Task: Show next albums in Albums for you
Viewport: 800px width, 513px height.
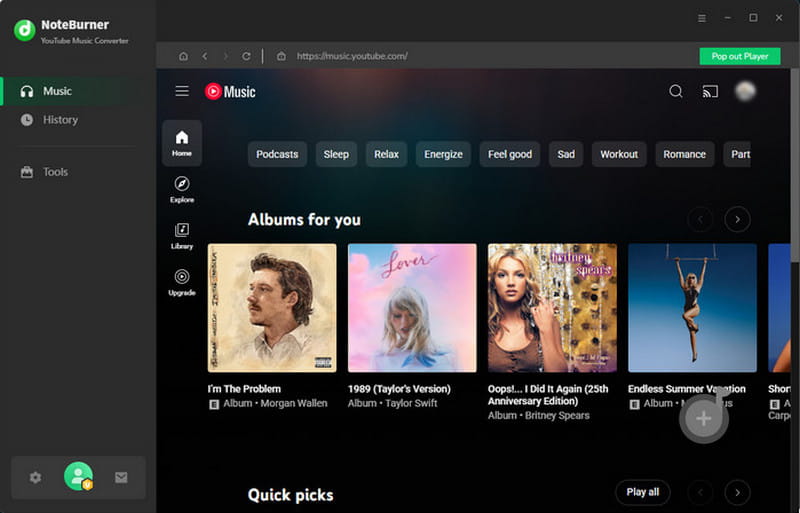Action: coord(737,219)
